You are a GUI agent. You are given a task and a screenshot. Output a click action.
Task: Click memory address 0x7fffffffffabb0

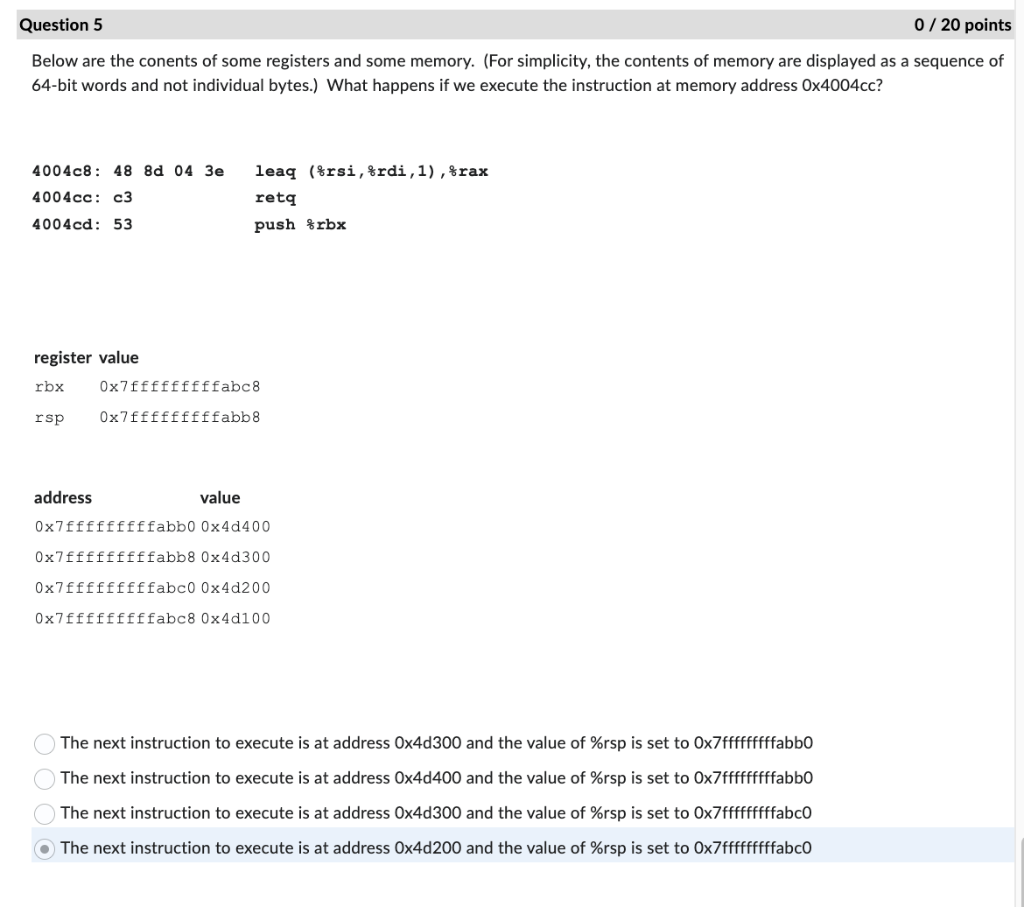(115, 527)
